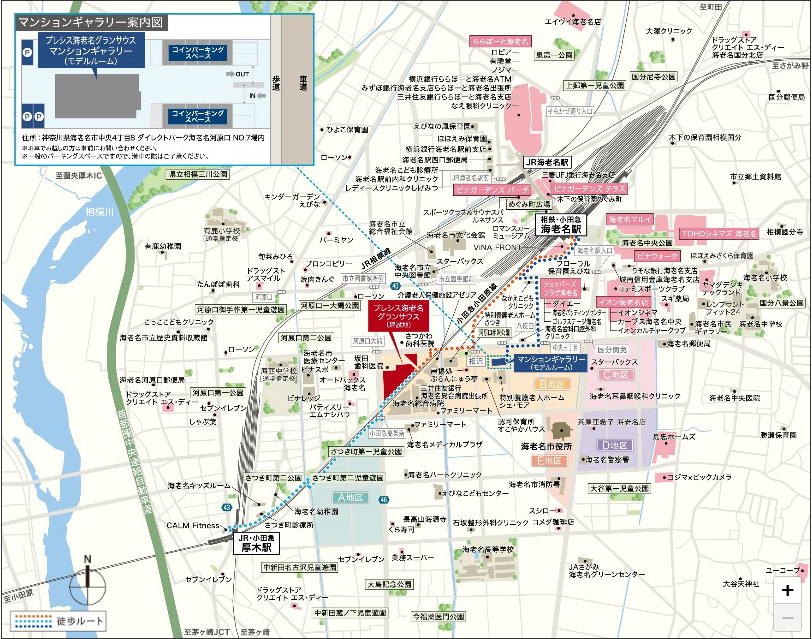Select the red プレシス海老名グランサウス site label
The height and width of the screenshot is (639, 812).
coord(401,317)
